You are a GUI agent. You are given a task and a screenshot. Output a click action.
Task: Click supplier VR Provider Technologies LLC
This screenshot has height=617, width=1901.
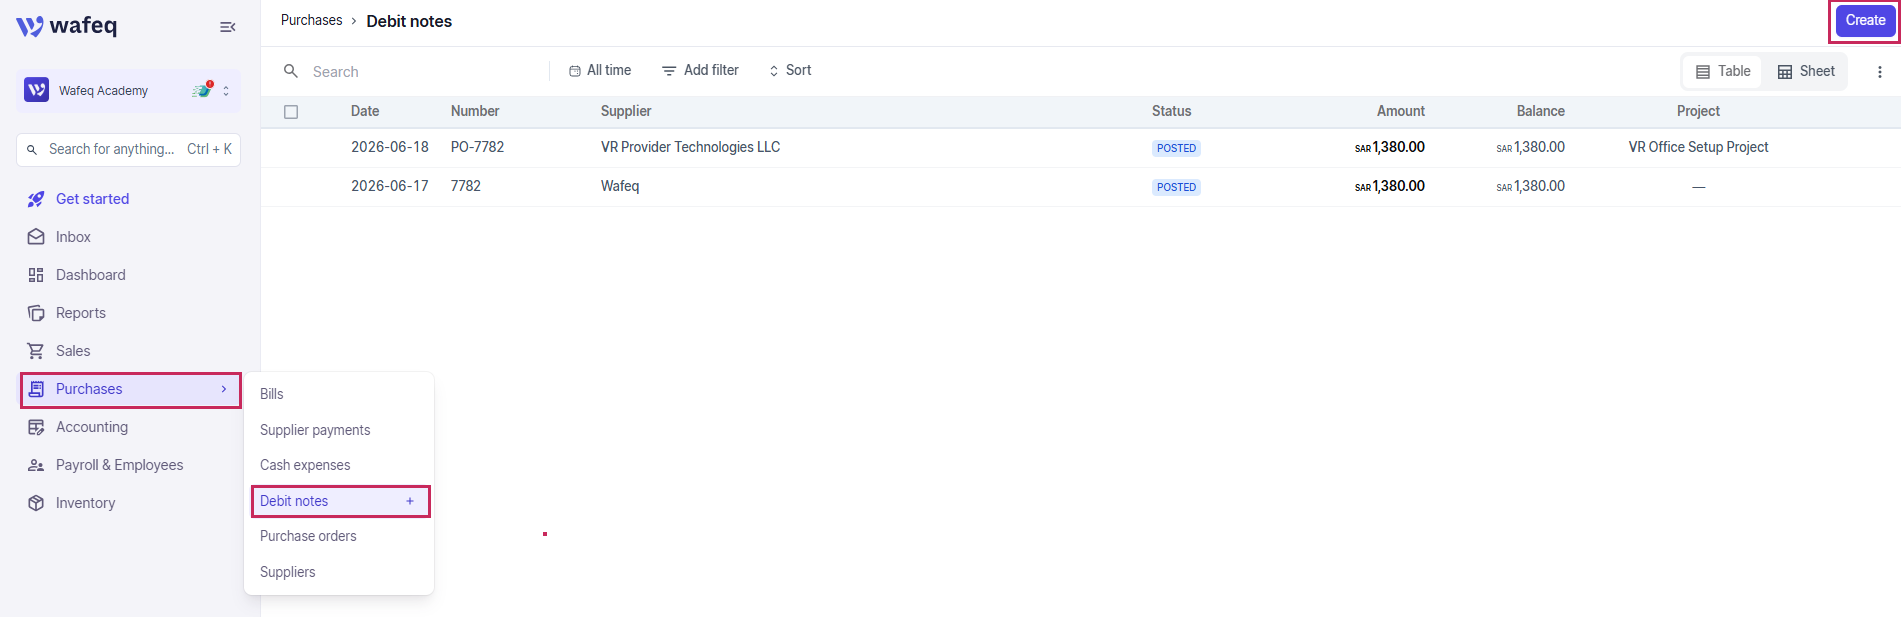point(690,147)
